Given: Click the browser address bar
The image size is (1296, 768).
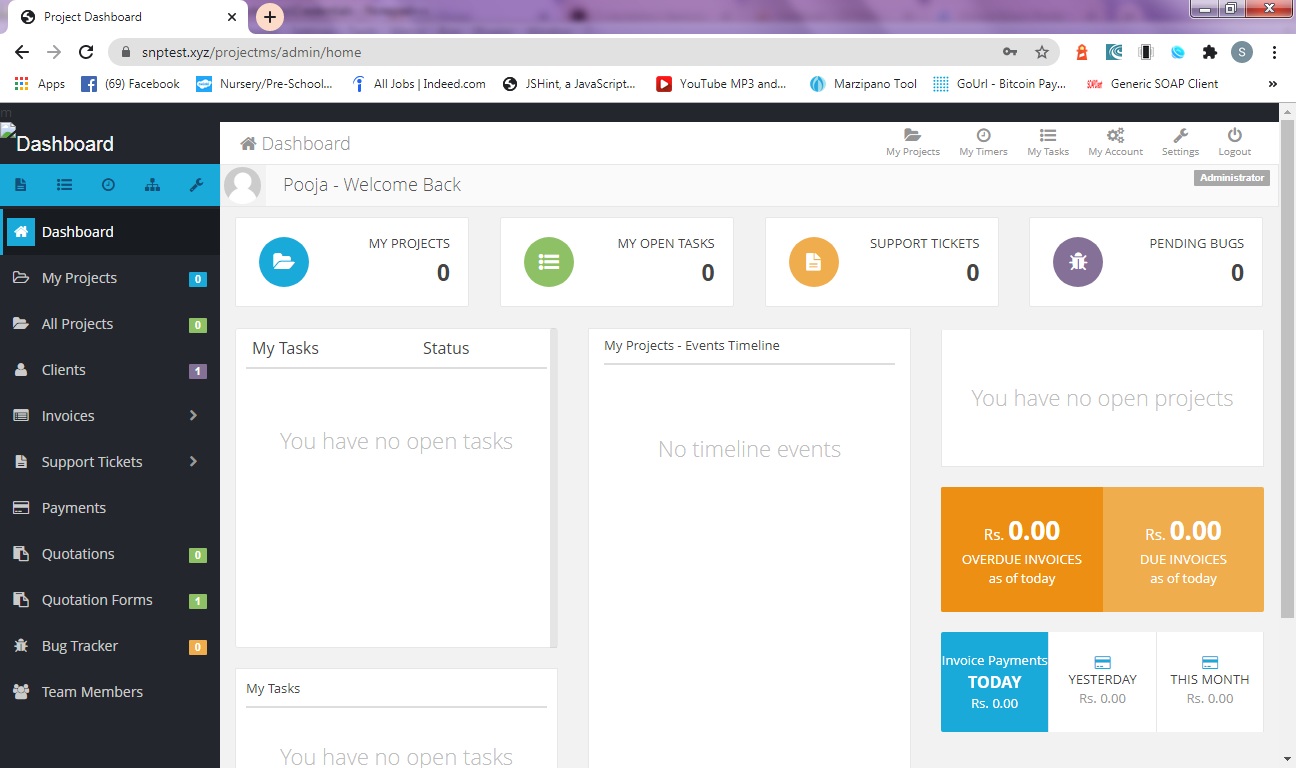Looking at the screenshot, I should [x=560, y=52].
